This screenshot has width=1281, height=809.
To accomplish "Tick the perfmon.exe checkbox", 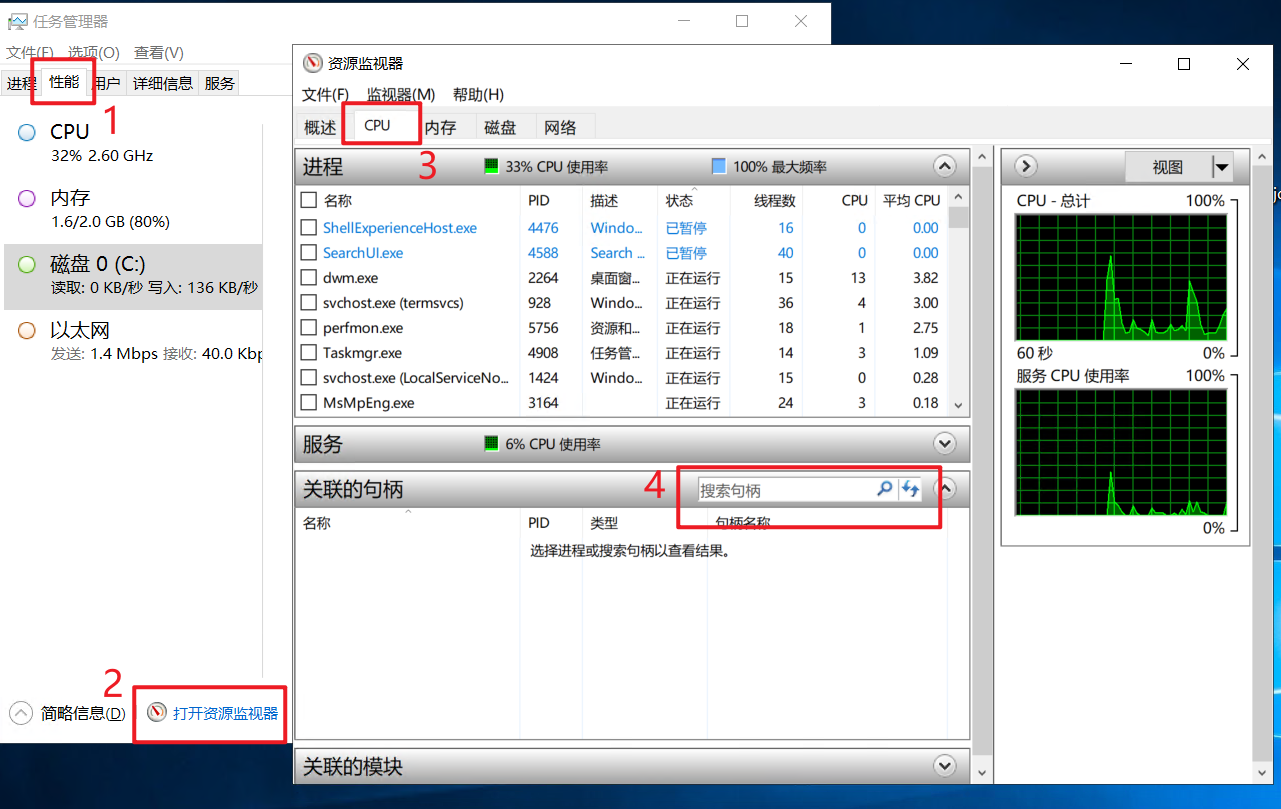I will 309,328.
